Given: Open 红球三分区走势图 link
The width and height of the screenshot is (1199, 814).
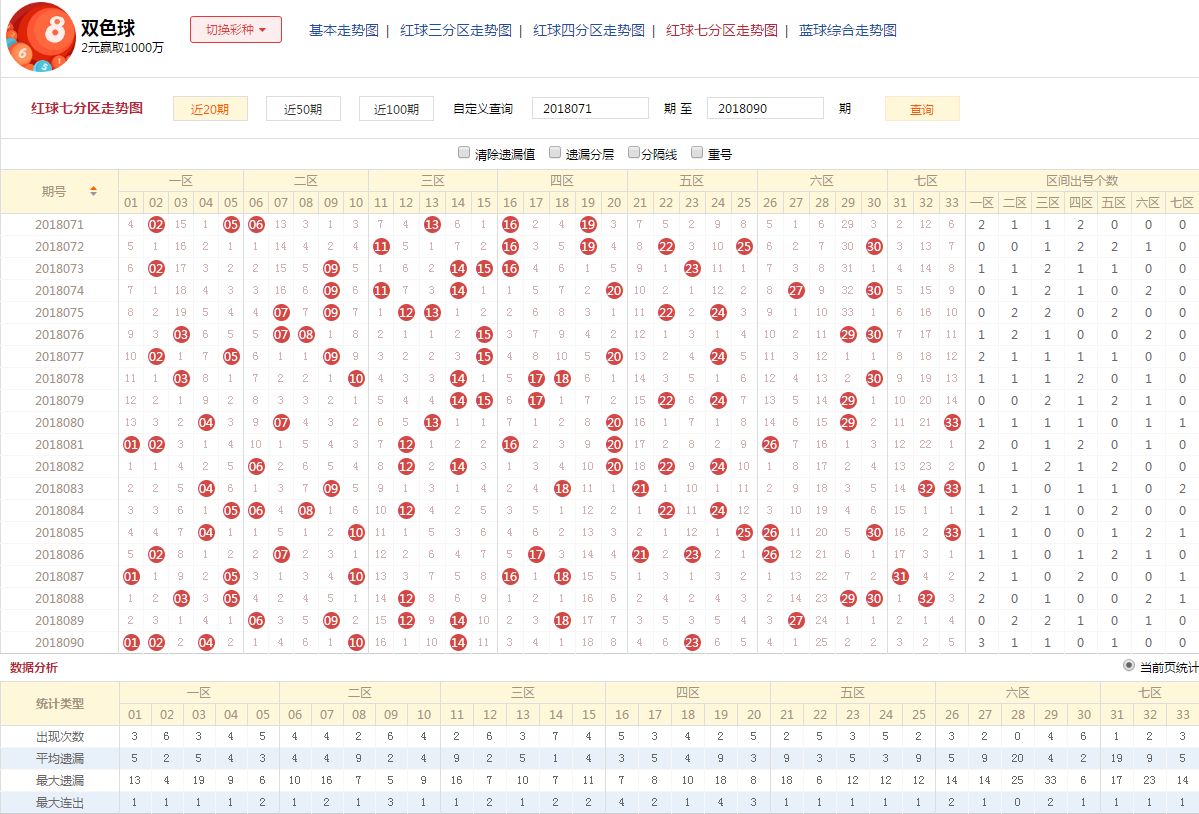Looking at the screenshot, I should (x=456, y=31).
